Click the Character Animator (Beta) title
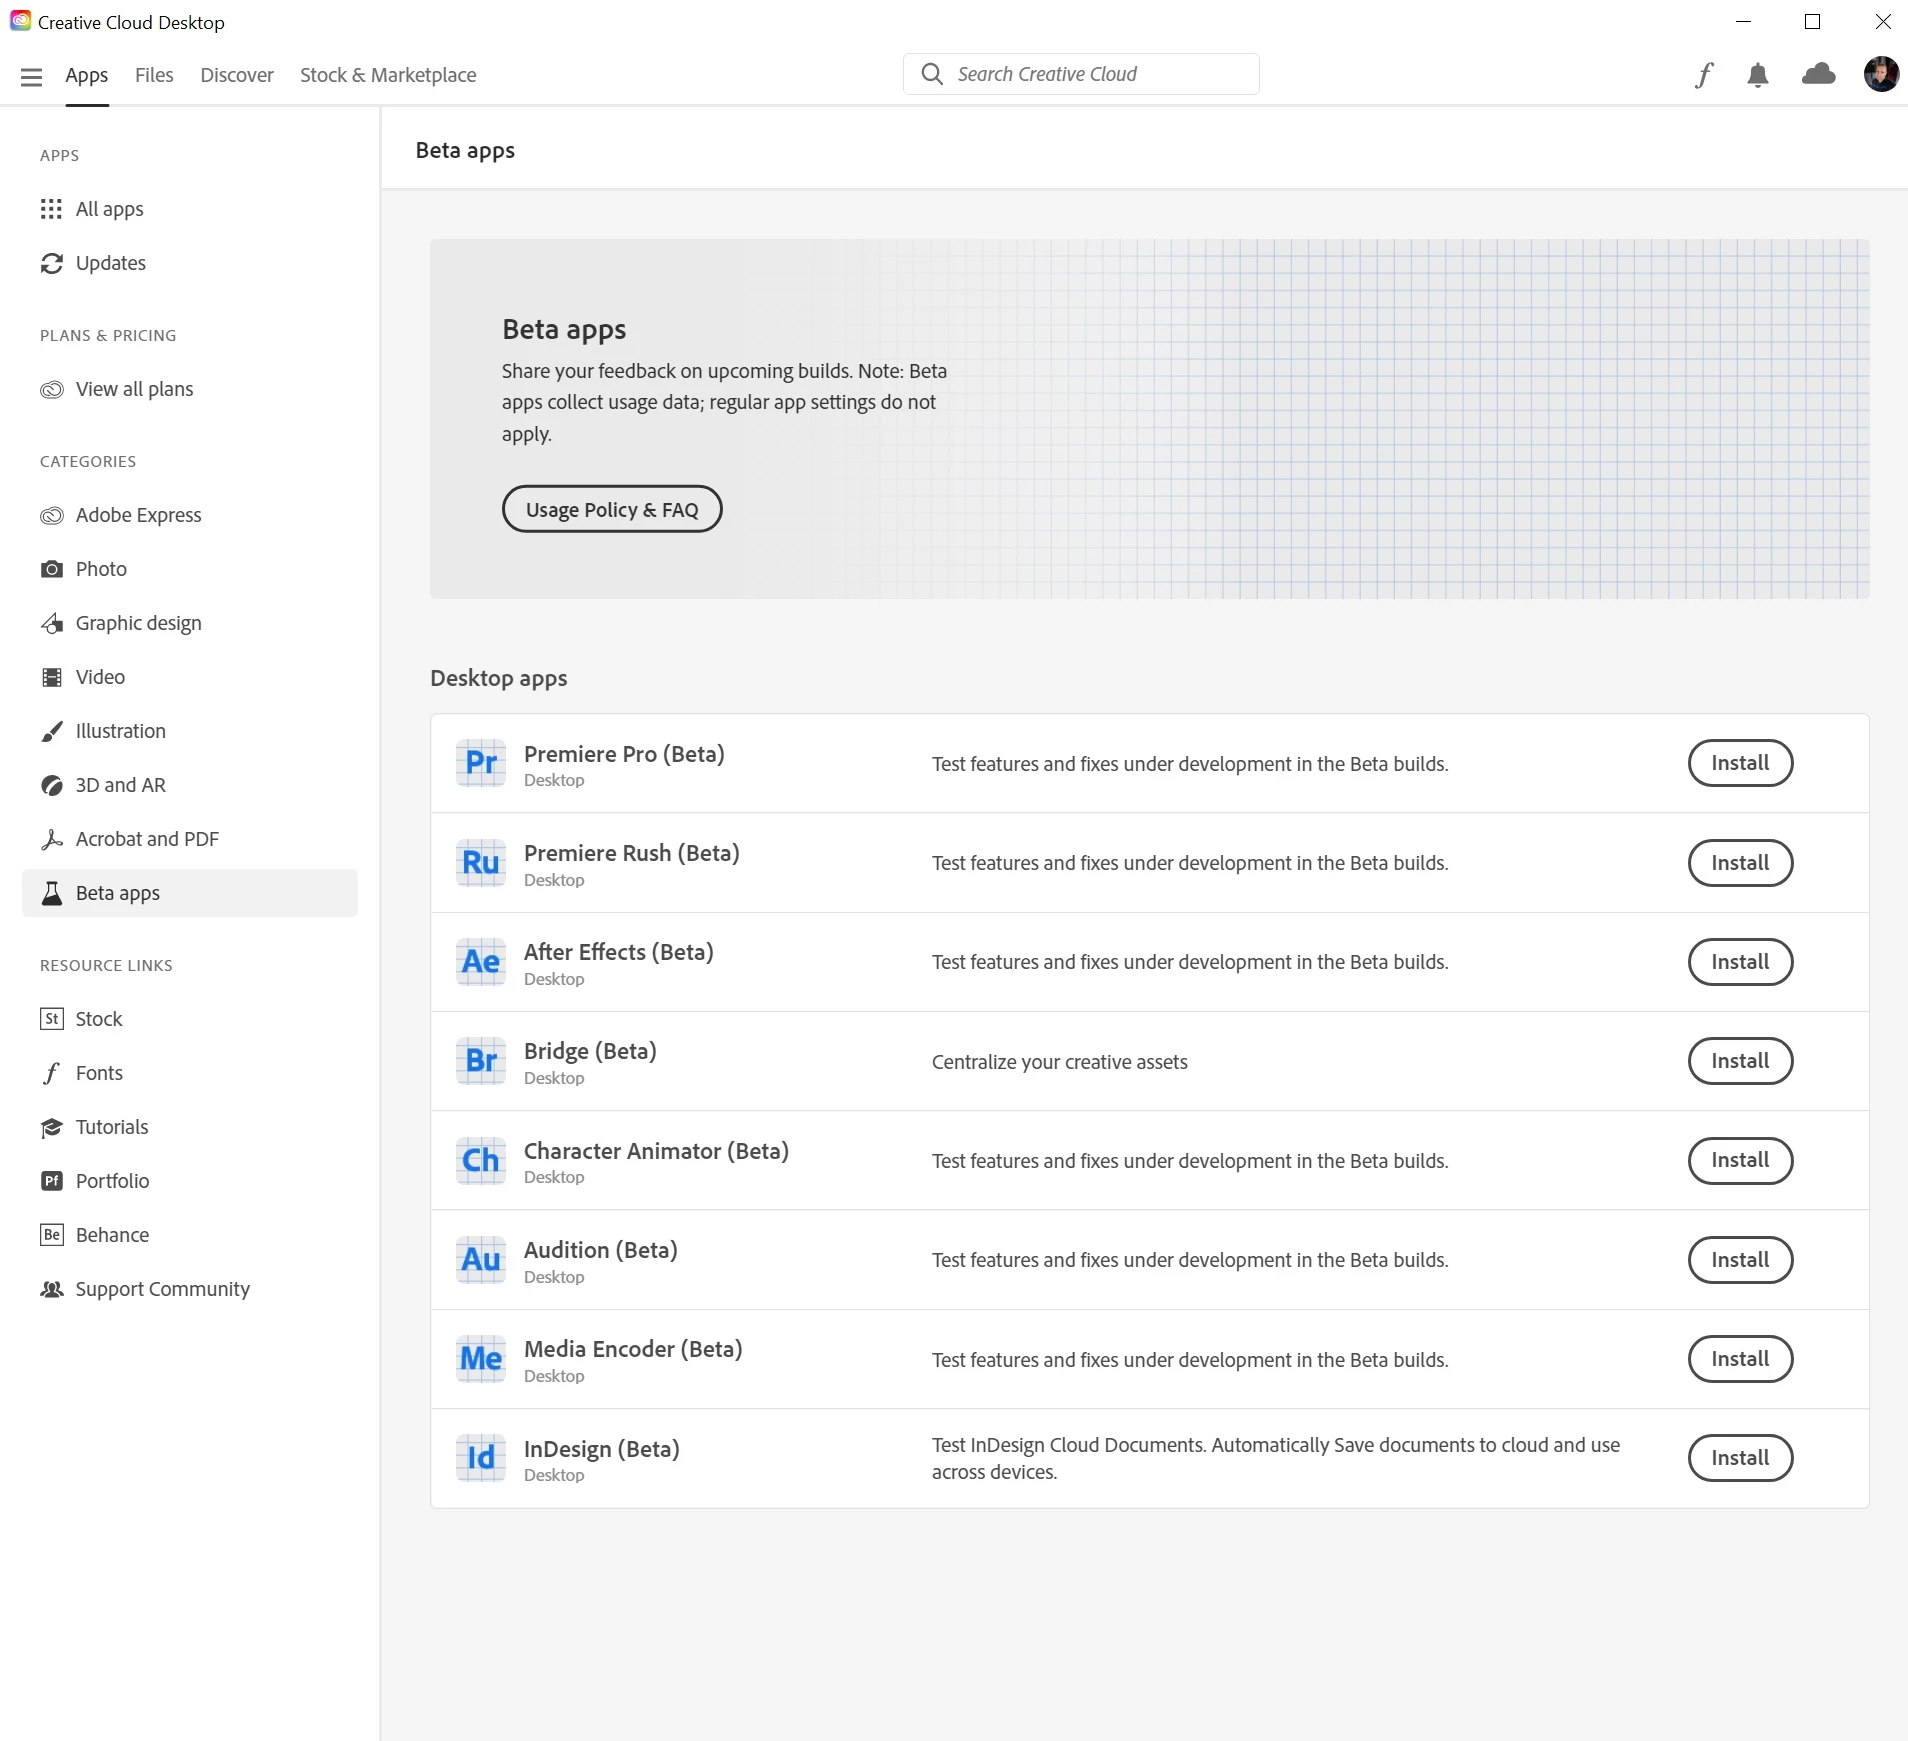1908x1741 pixels. [x=656, y=1151]
